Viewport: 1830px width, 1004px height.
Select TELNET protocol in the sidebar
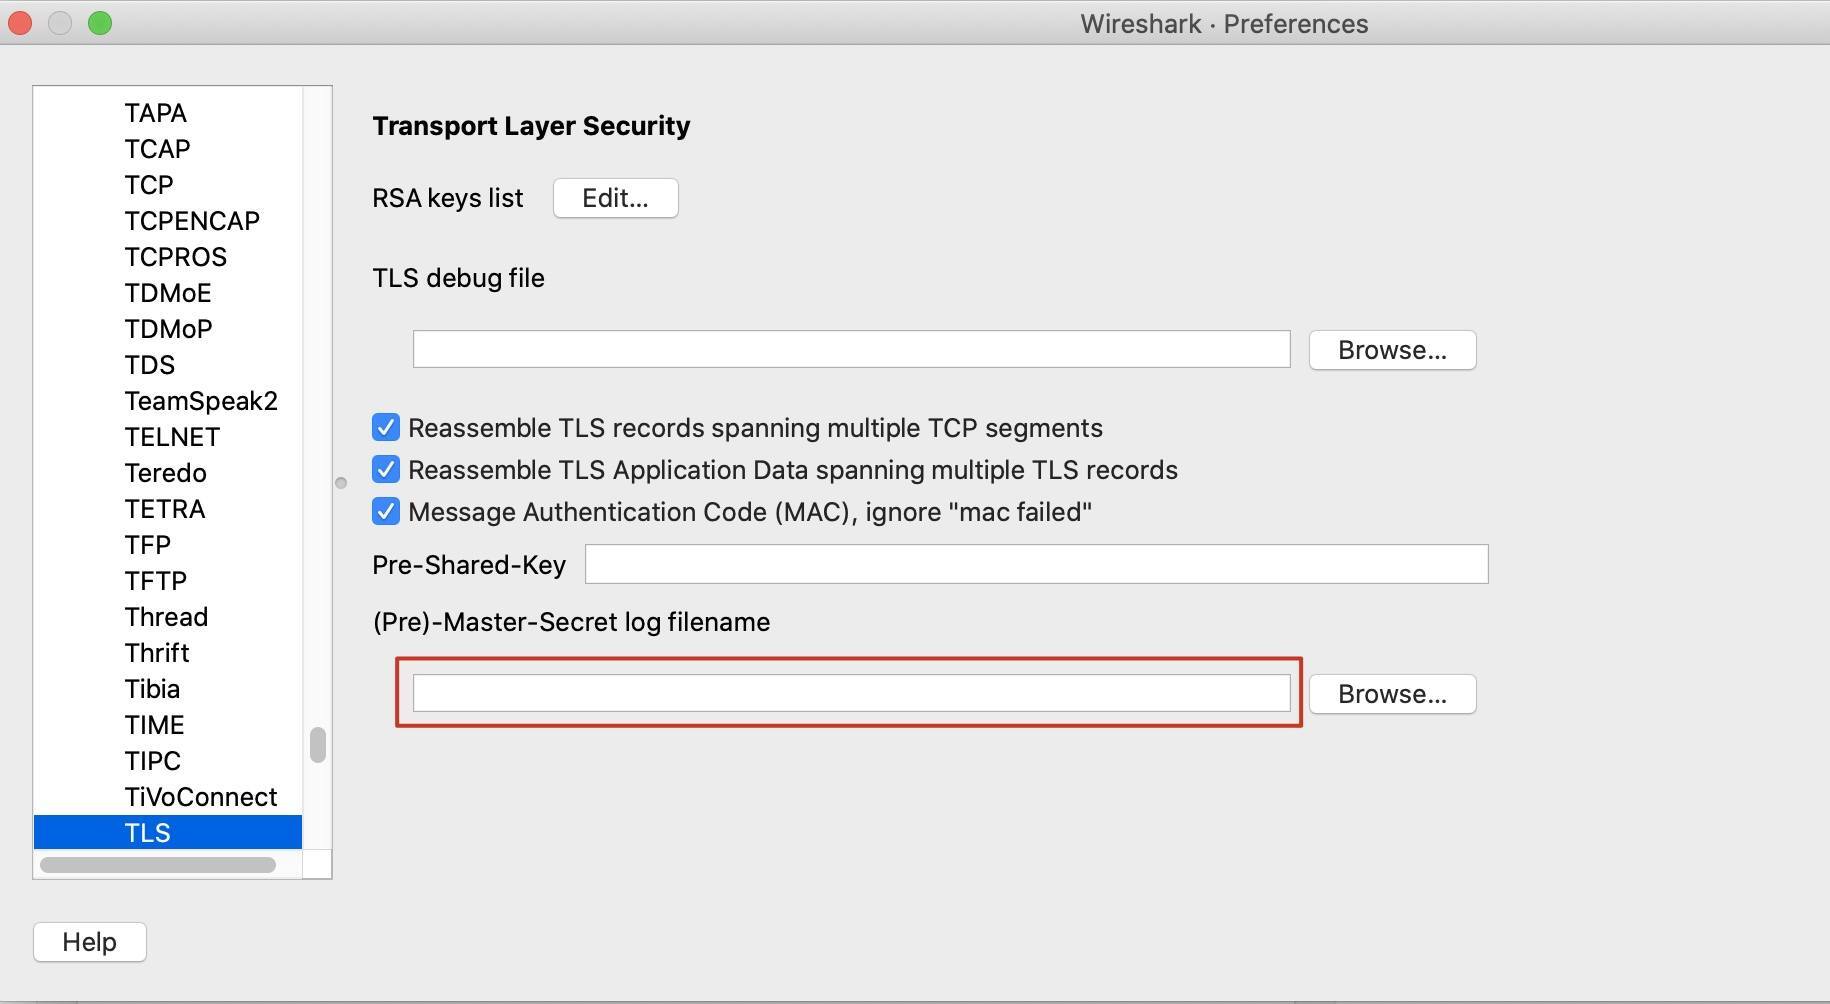click(172, 437)
